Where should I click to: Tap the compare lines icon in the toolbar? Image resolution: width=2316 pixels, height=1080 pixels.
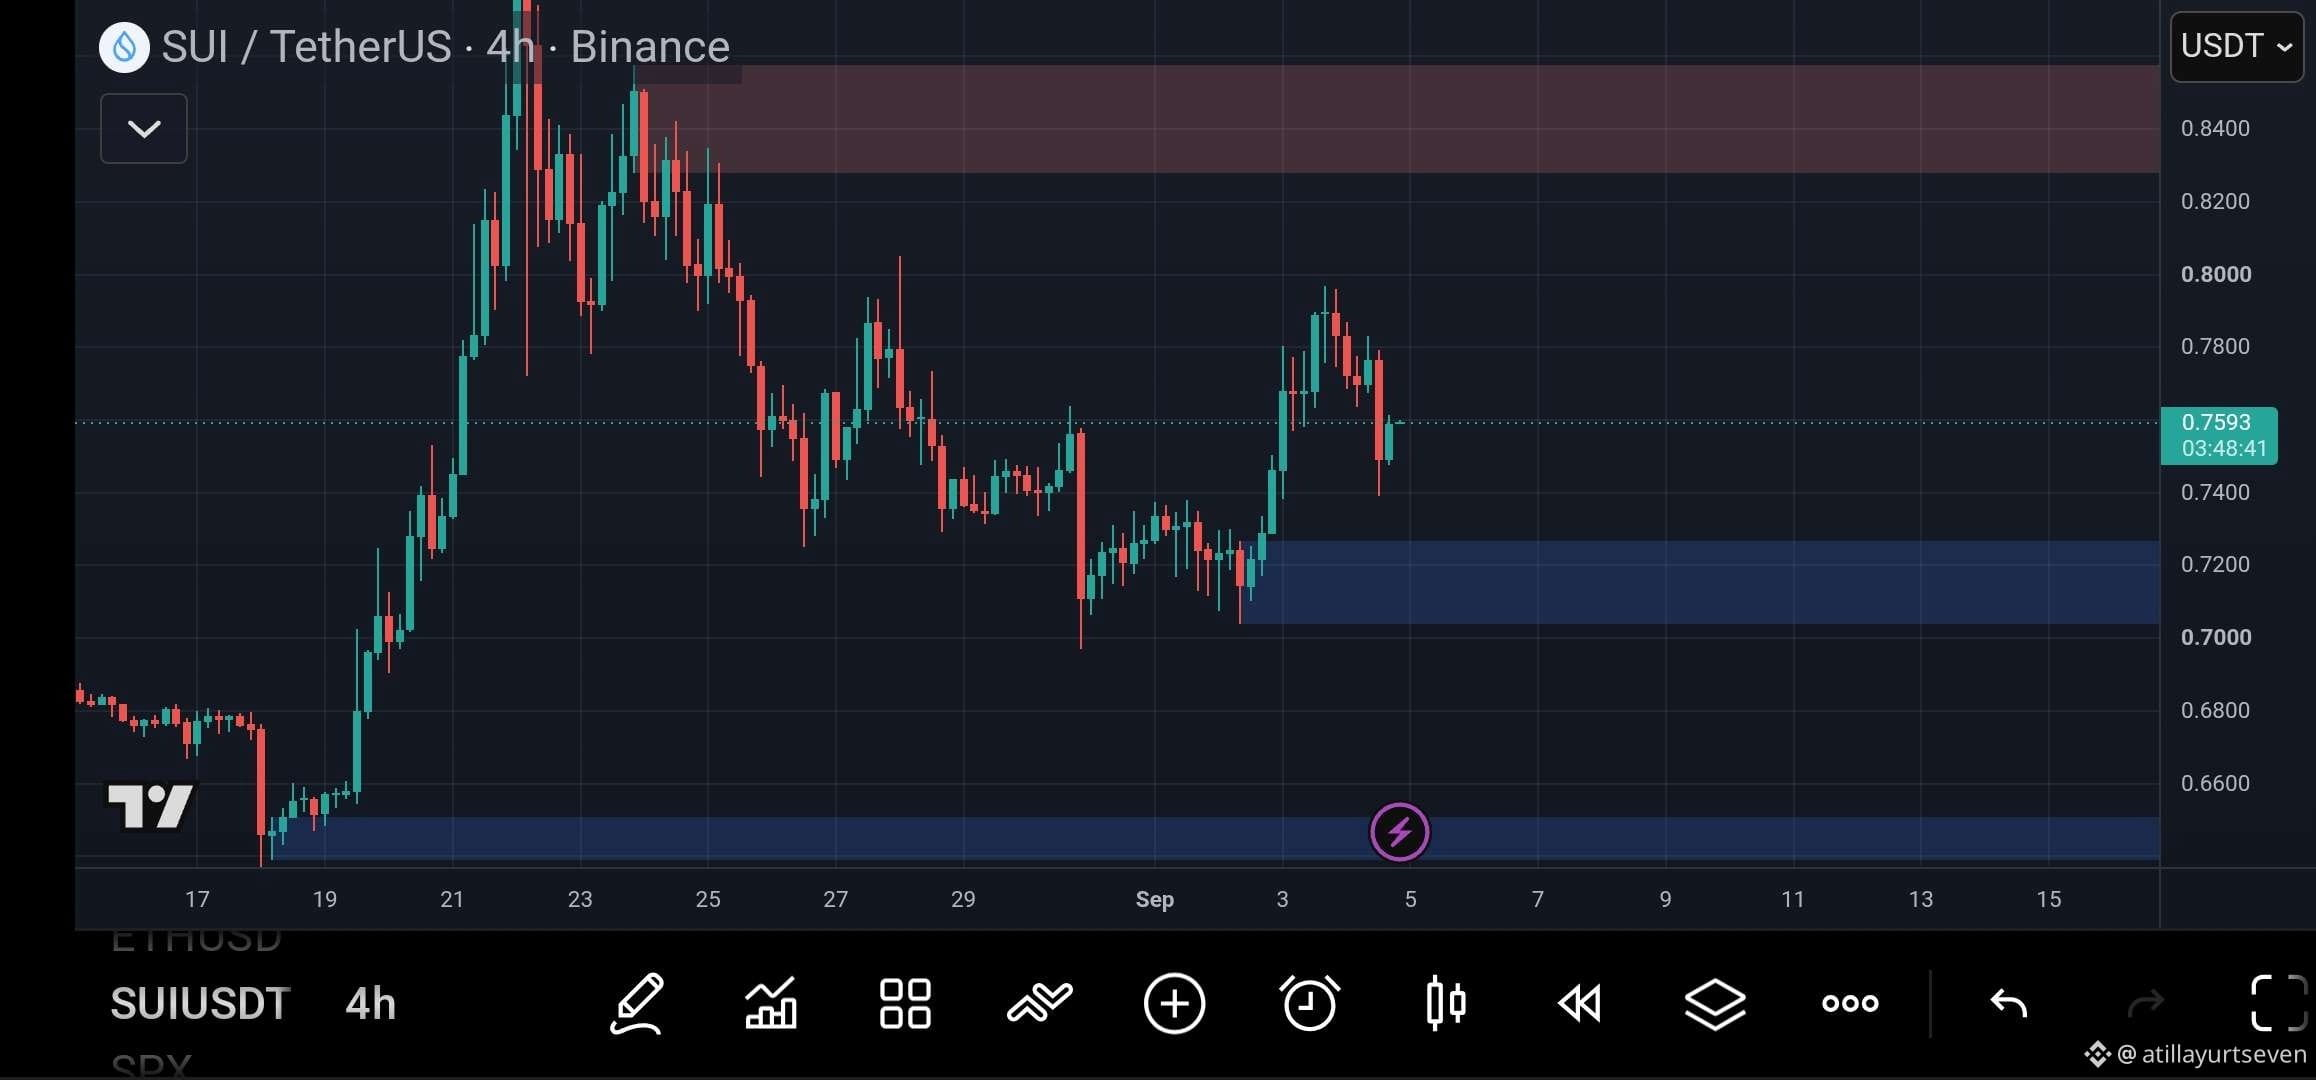coord(1040,1003)
